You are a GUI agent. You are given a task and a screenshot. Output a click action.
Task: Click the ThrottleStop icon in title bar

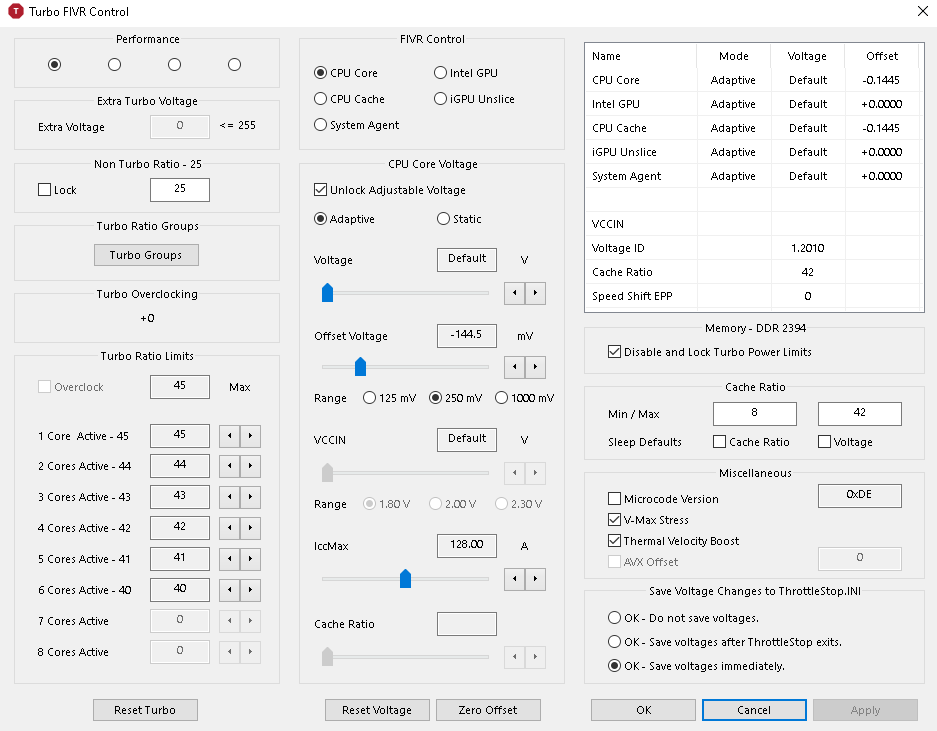tap(16, 12)
